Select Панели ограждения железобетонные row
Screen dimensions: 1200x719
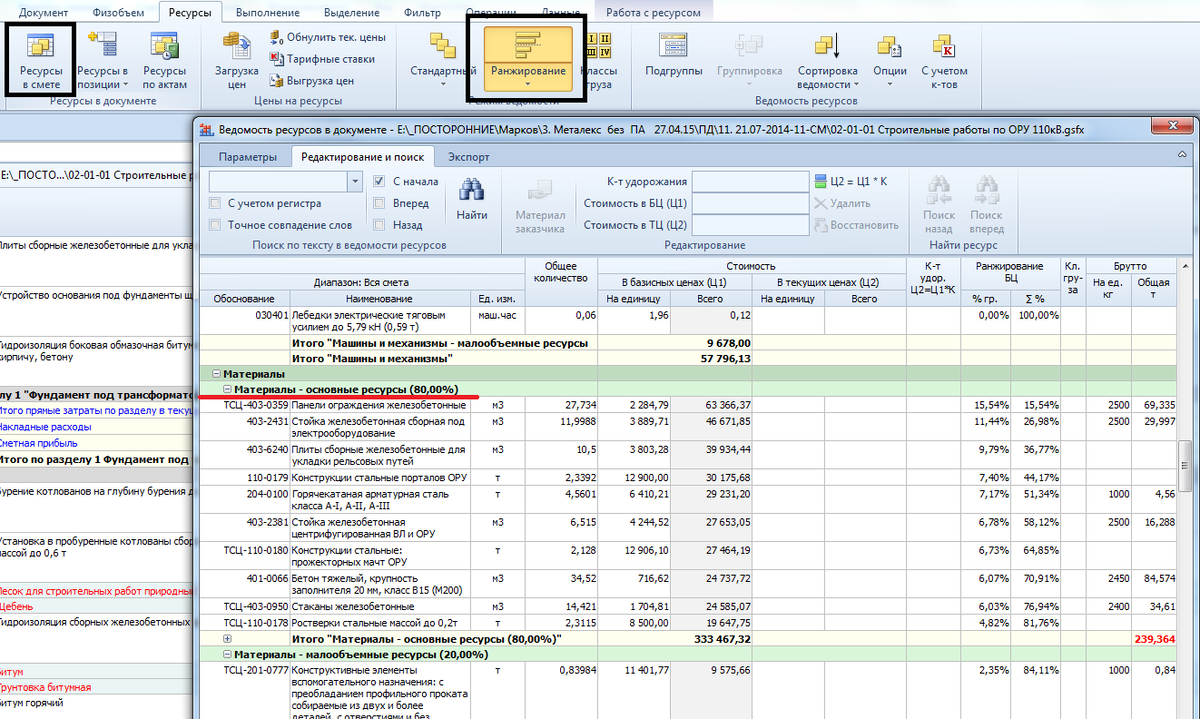click(x=690, y=405)
